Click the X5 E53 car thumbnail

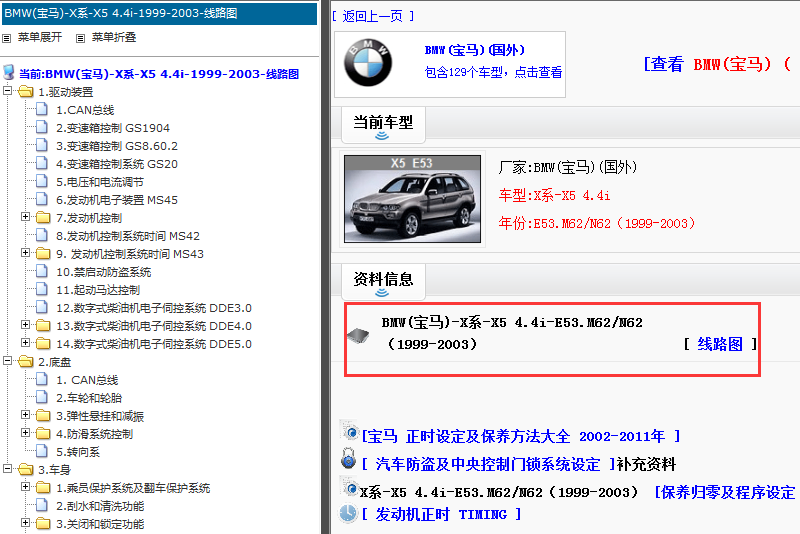pyautogui.click(x=412, y=199)
